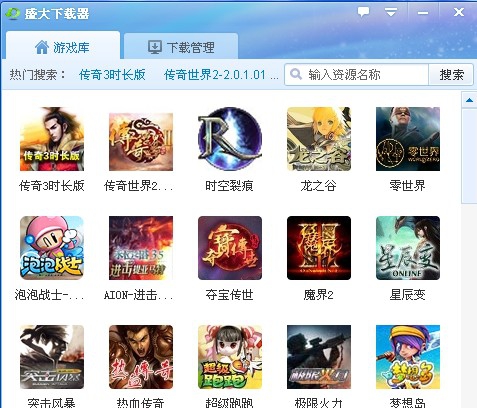Open the 零世界 game icon
The width and height of the screenshot is (477, 408).
[x=408, y=139]
